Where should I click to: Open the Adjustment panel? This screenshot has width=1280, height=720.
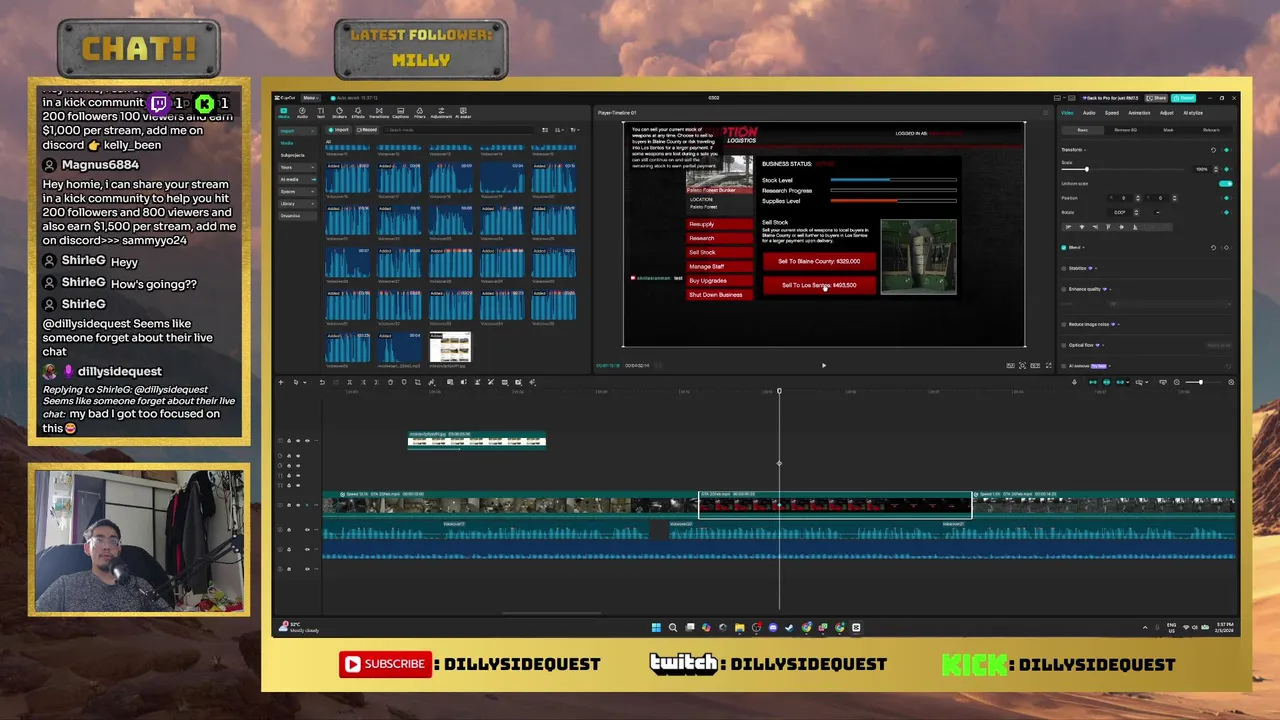pos(441,112)
